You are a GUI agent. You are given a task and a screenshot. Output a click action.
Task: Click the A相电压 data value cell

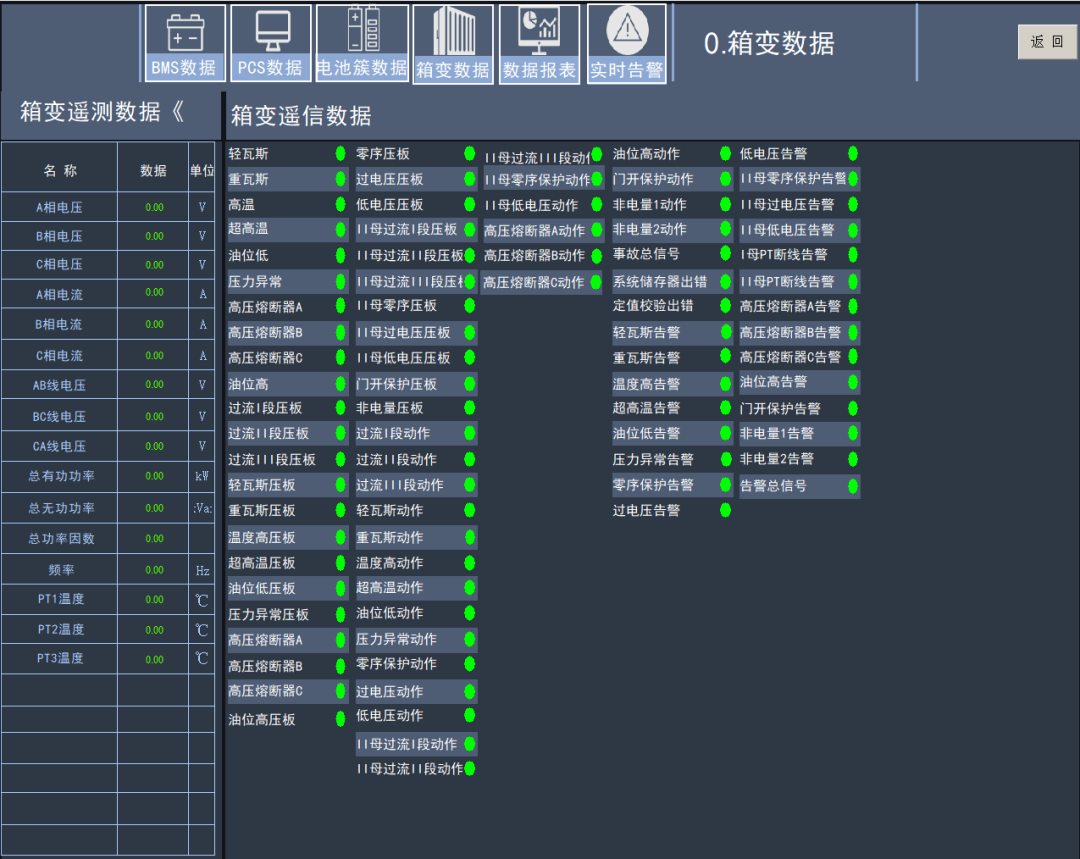click(152, 206)
